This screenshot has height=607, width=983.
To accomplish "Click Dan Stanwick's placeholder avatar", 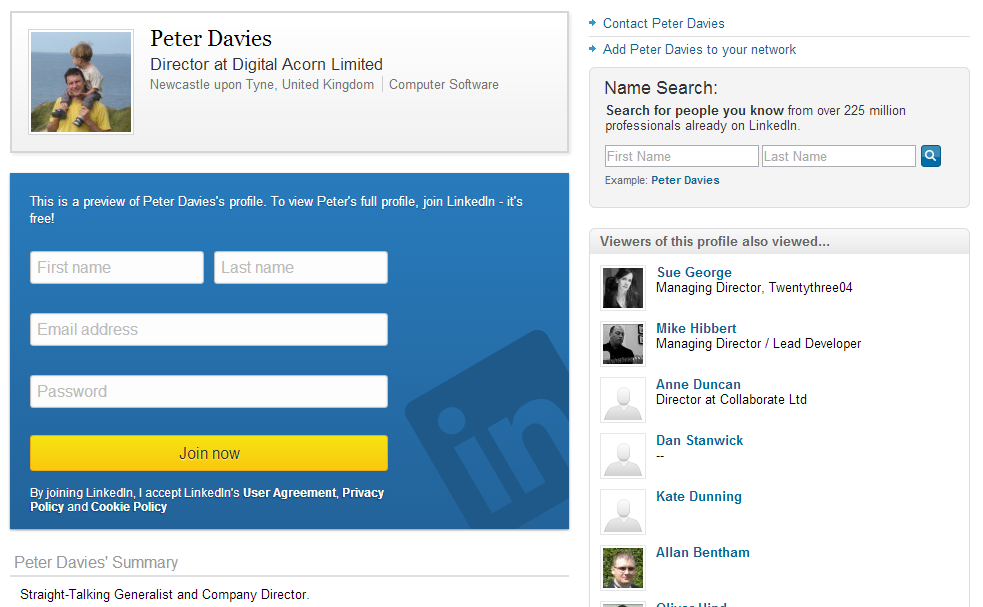I will [x=623, y=456].
